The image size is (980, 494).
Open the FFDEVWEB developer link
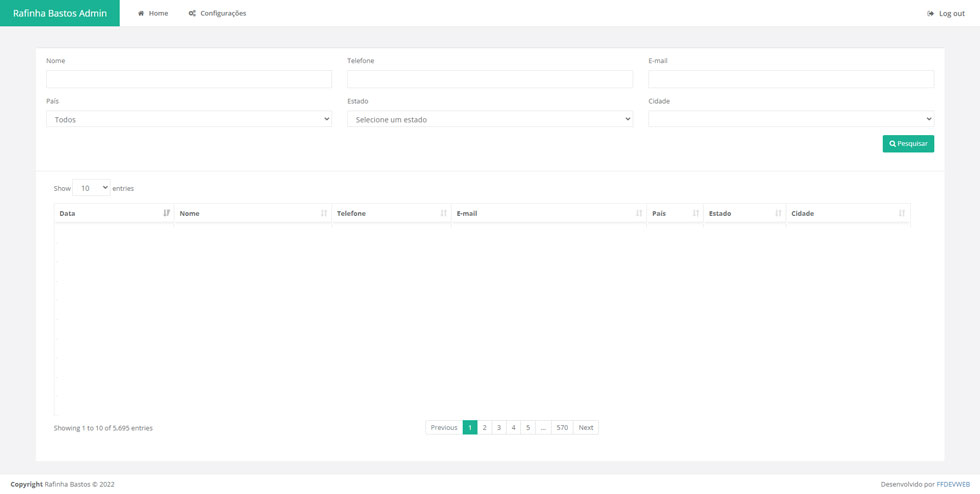coord(953,484)
